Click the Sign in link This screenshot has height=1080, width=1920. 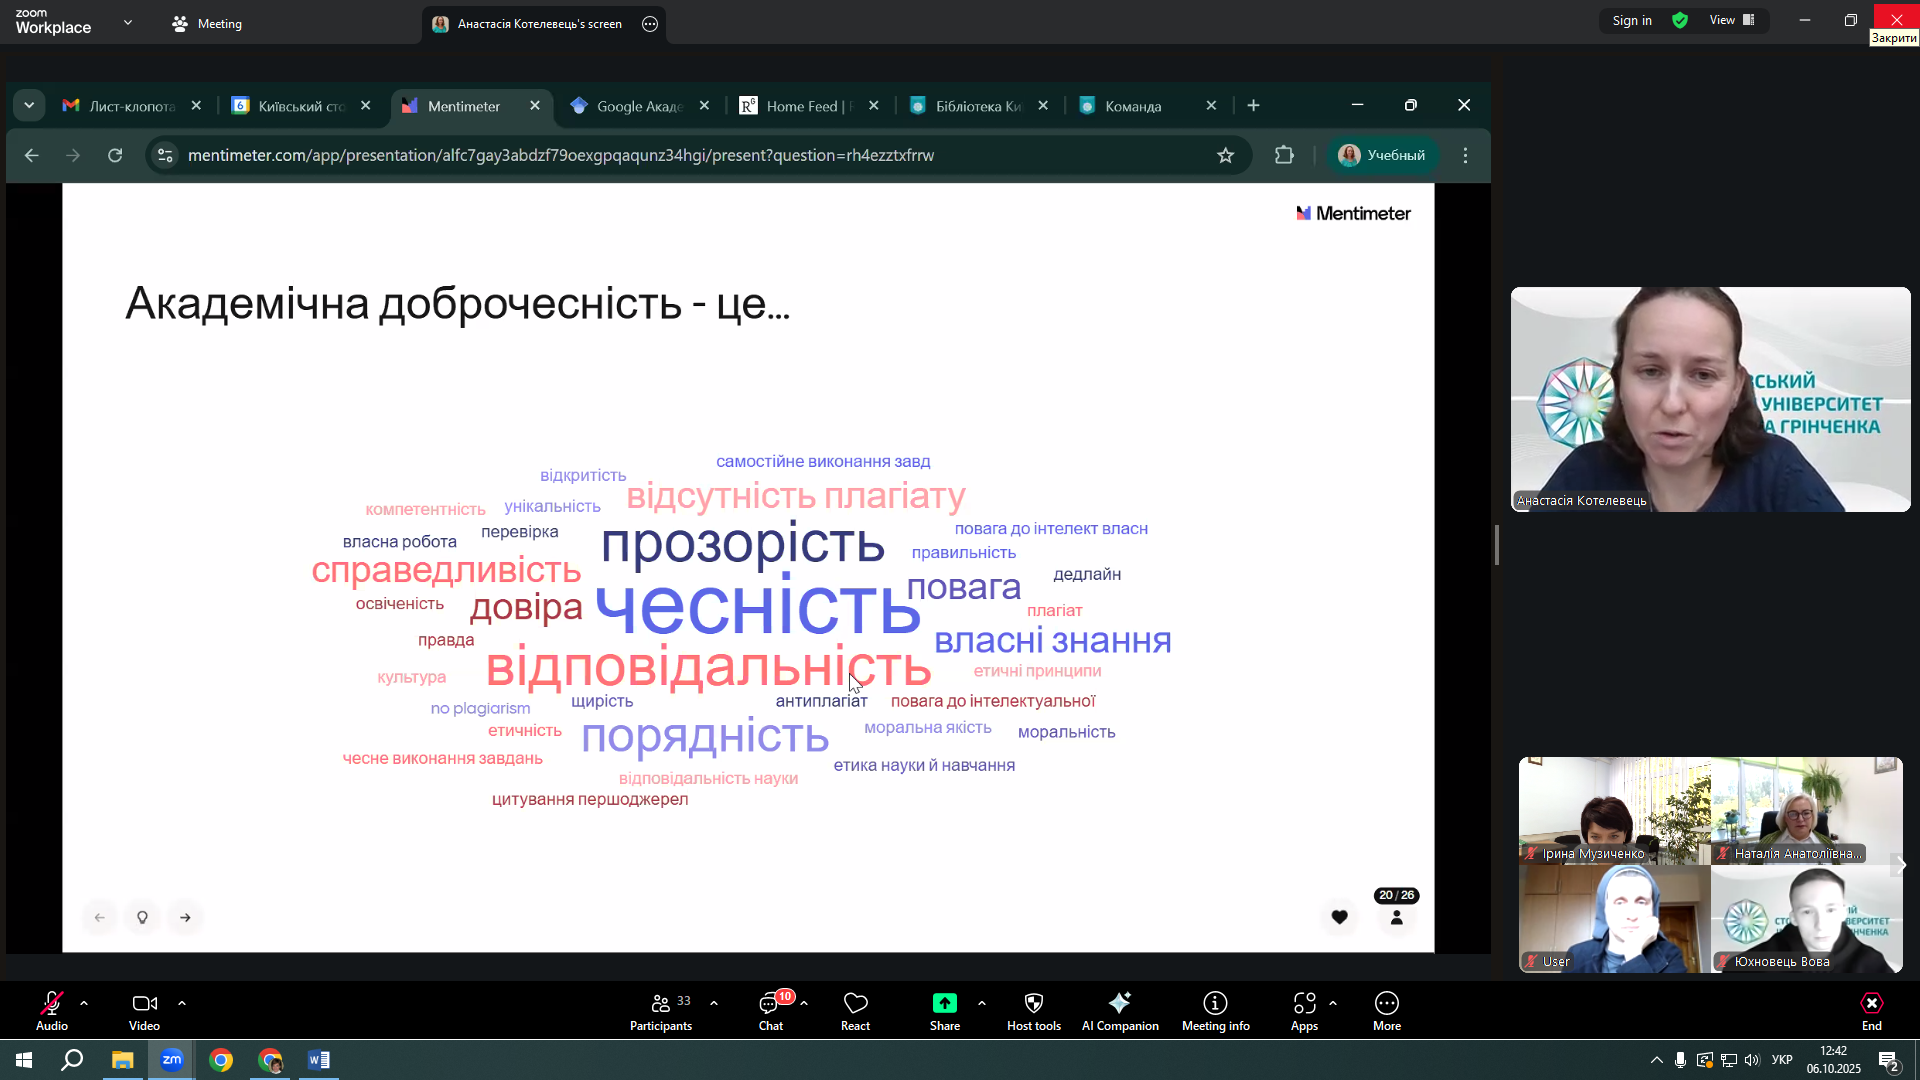point(1632,20)
